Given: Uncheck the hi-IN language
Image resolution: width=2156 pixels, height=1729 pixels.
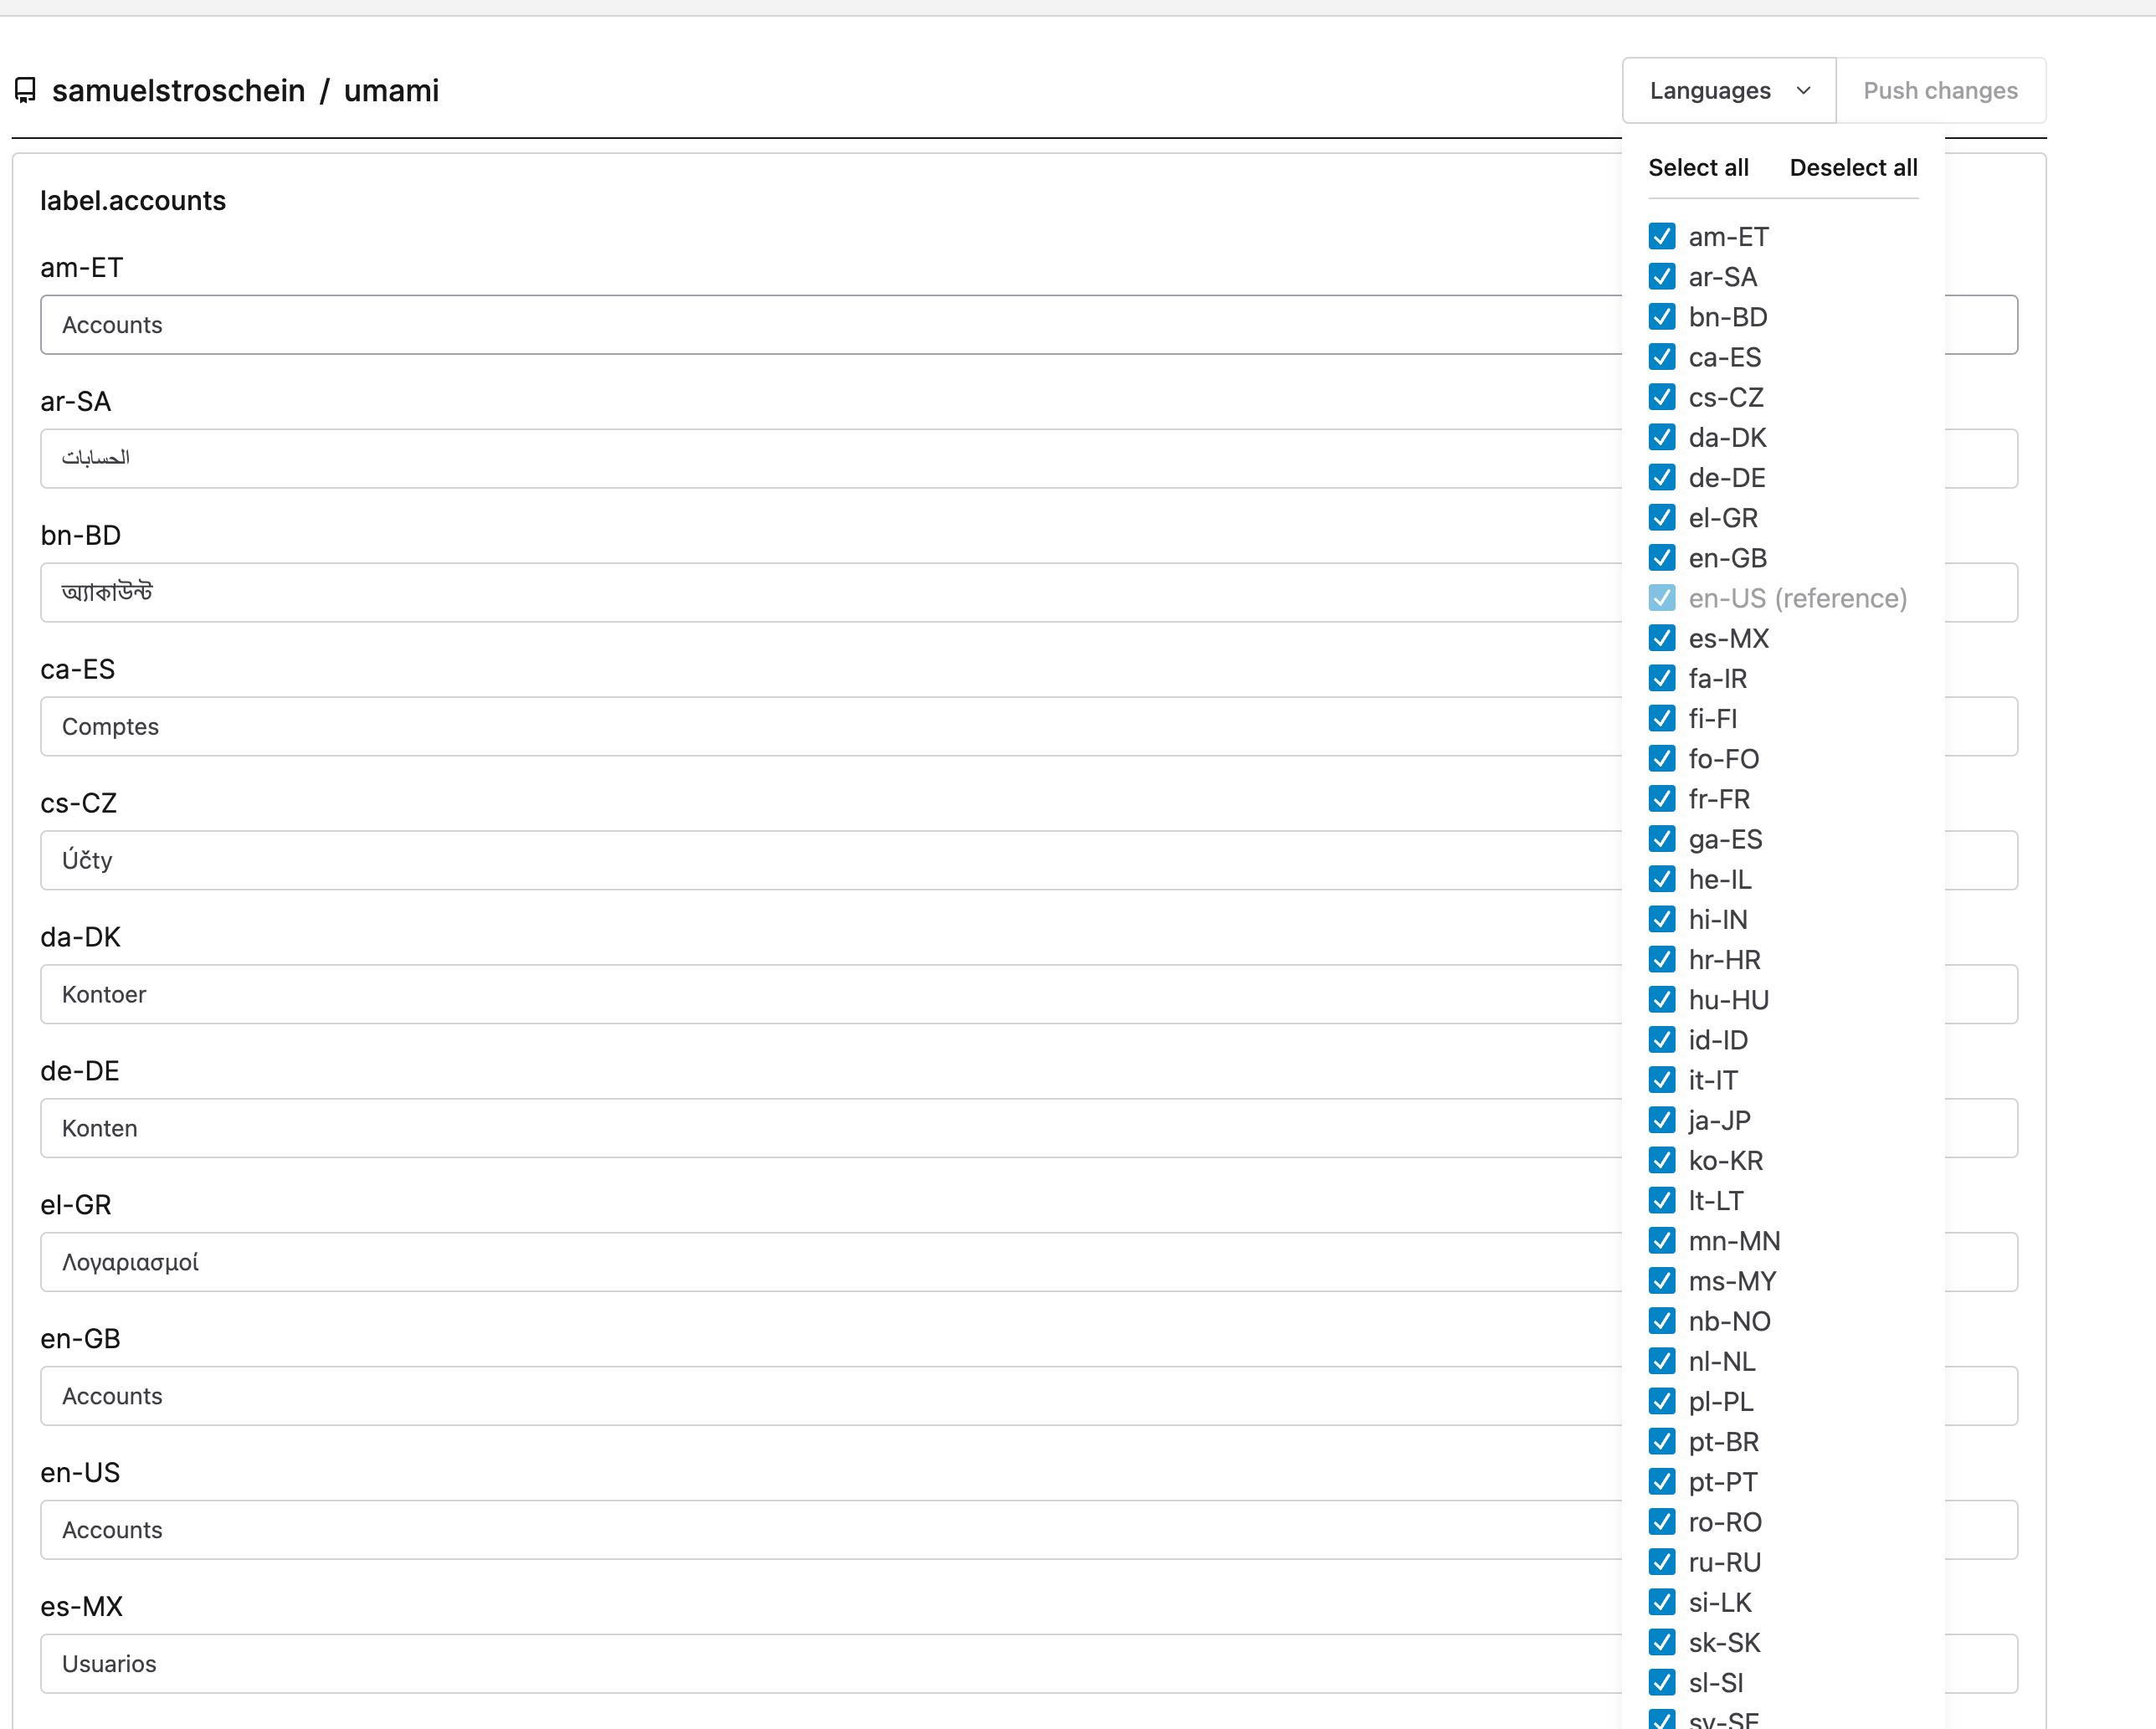Looking at the screenshot, I should 1662,919.
